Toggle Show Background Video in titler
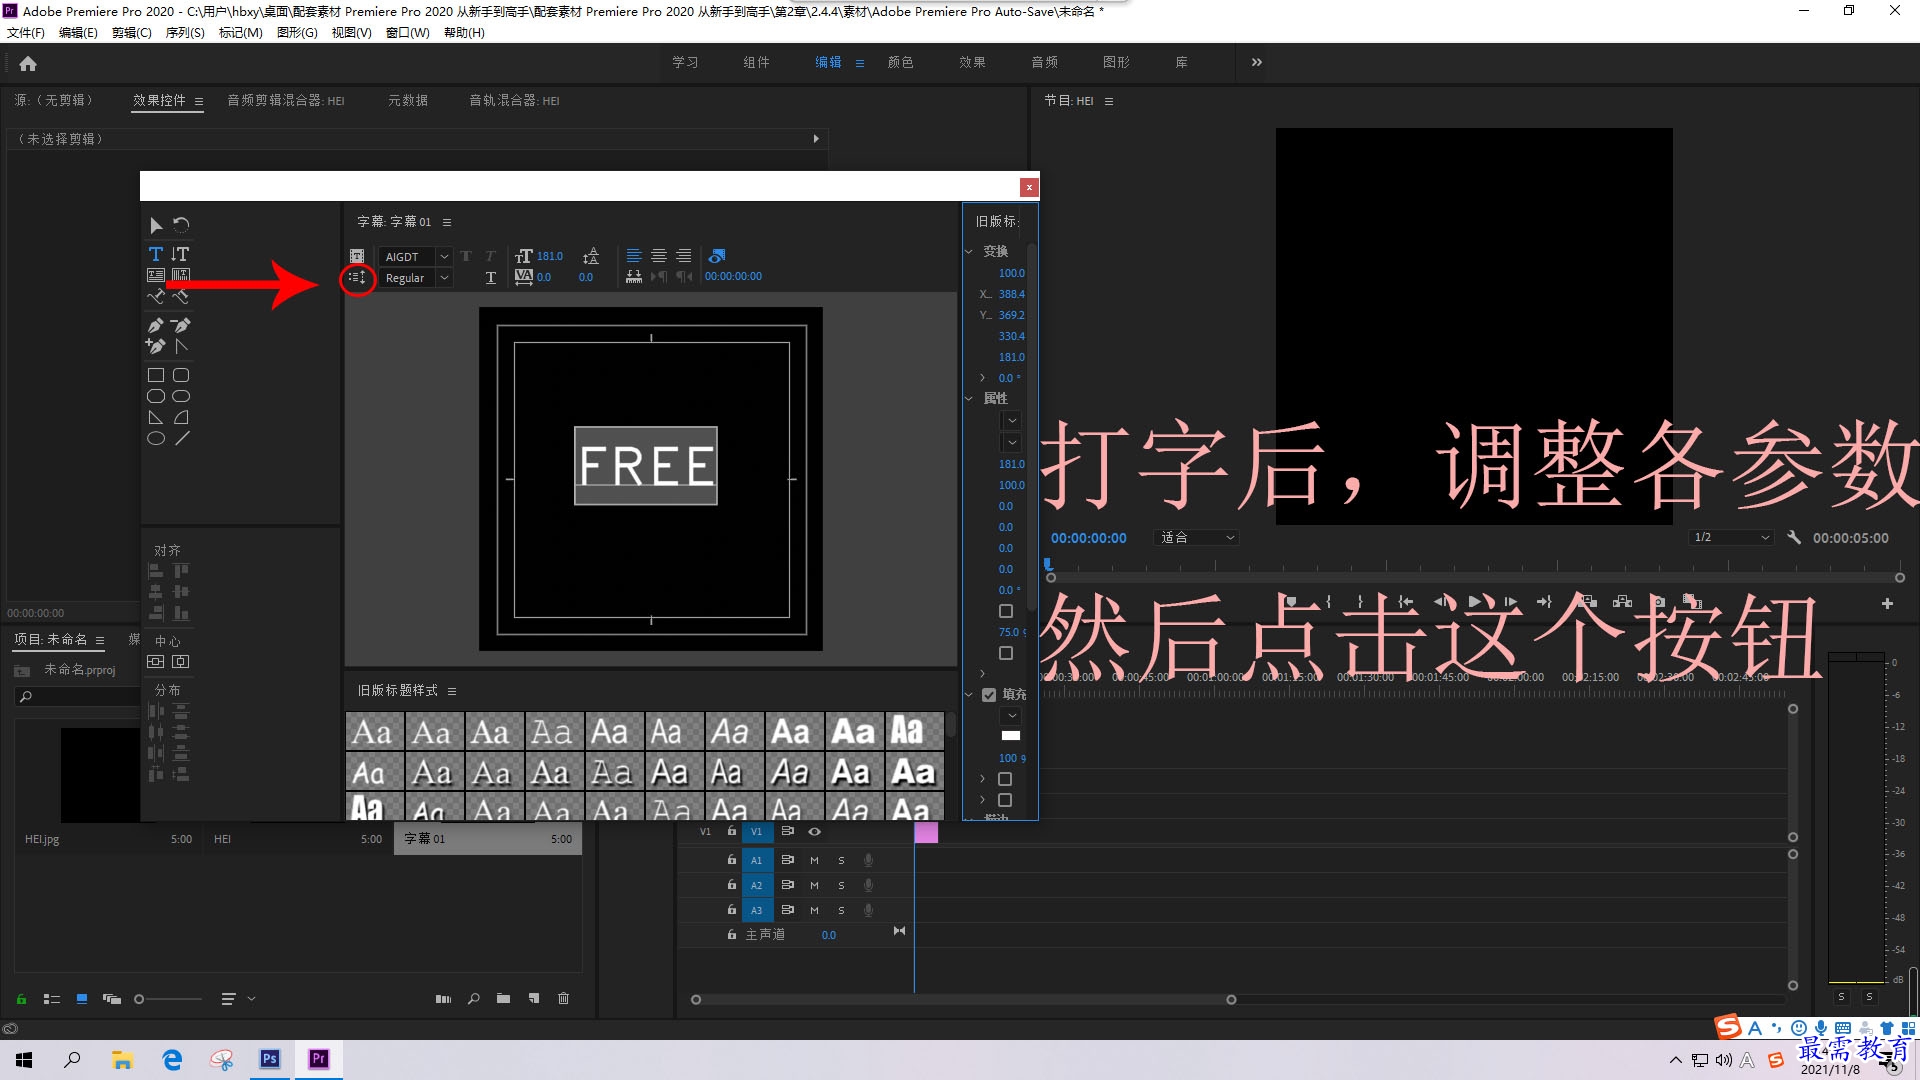 click(x=716, y=256)
